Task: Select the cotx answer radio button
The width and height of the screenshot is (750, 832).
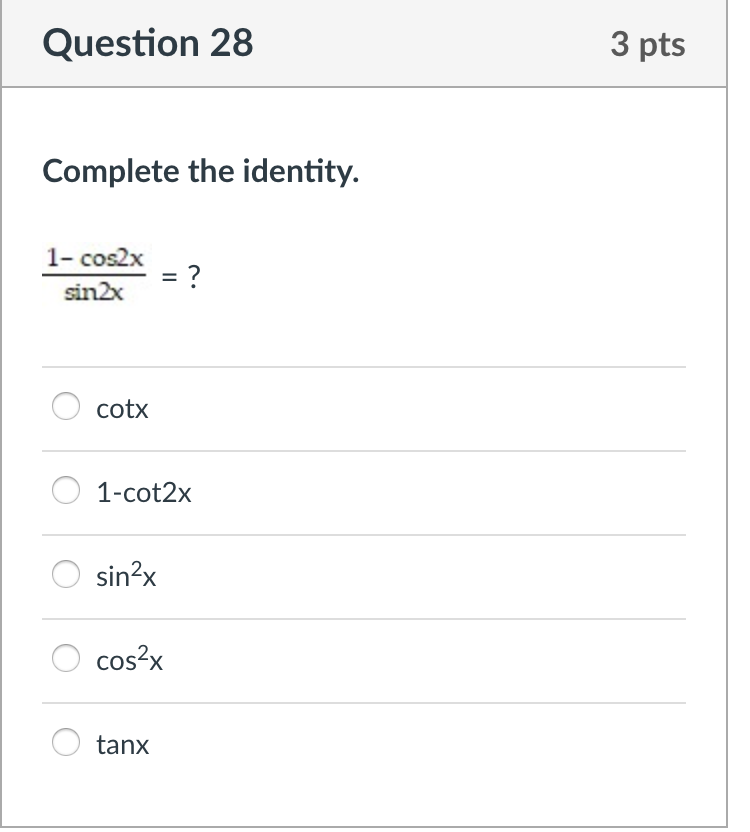Action: point(65,407)
